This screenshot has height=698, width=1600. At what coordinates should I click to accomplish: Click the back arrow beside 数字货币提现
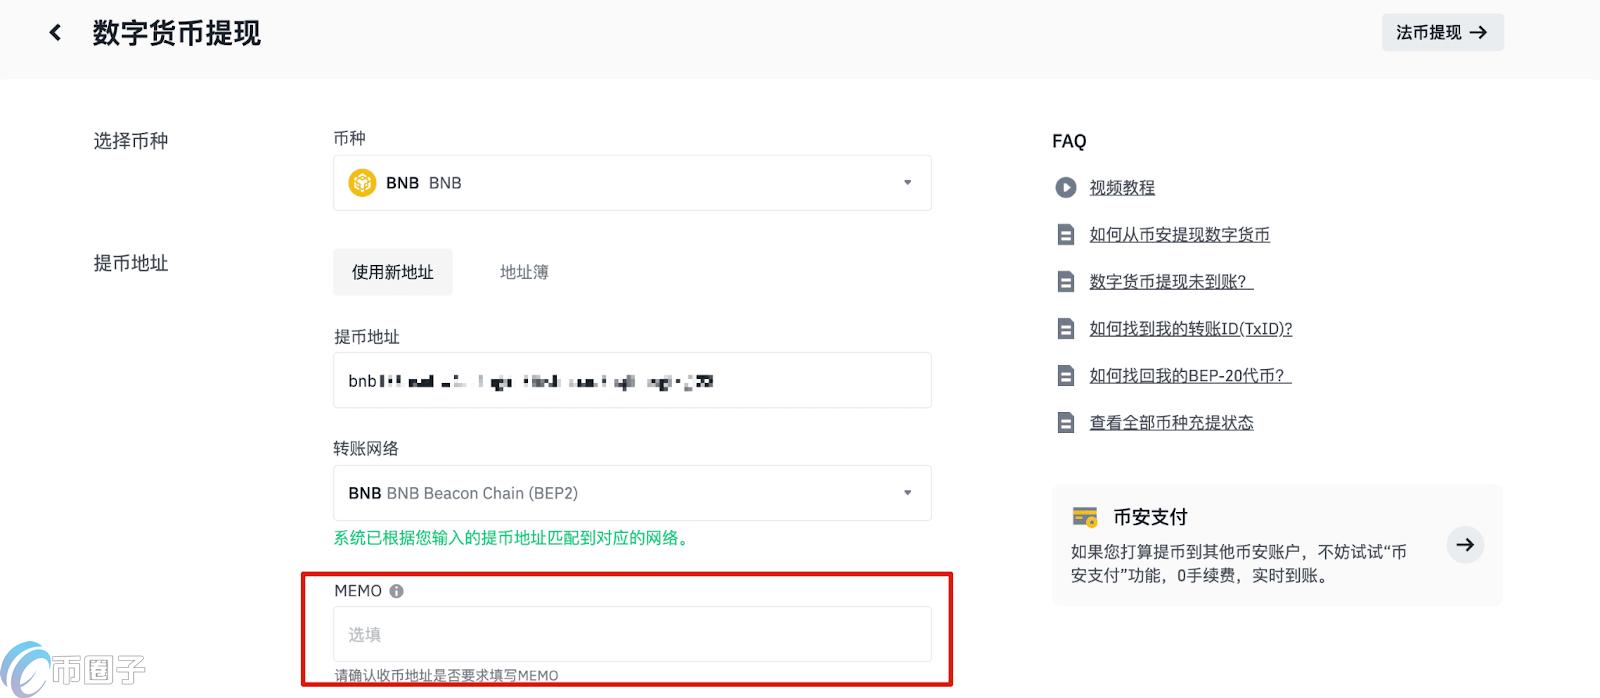tap(55, 33)
